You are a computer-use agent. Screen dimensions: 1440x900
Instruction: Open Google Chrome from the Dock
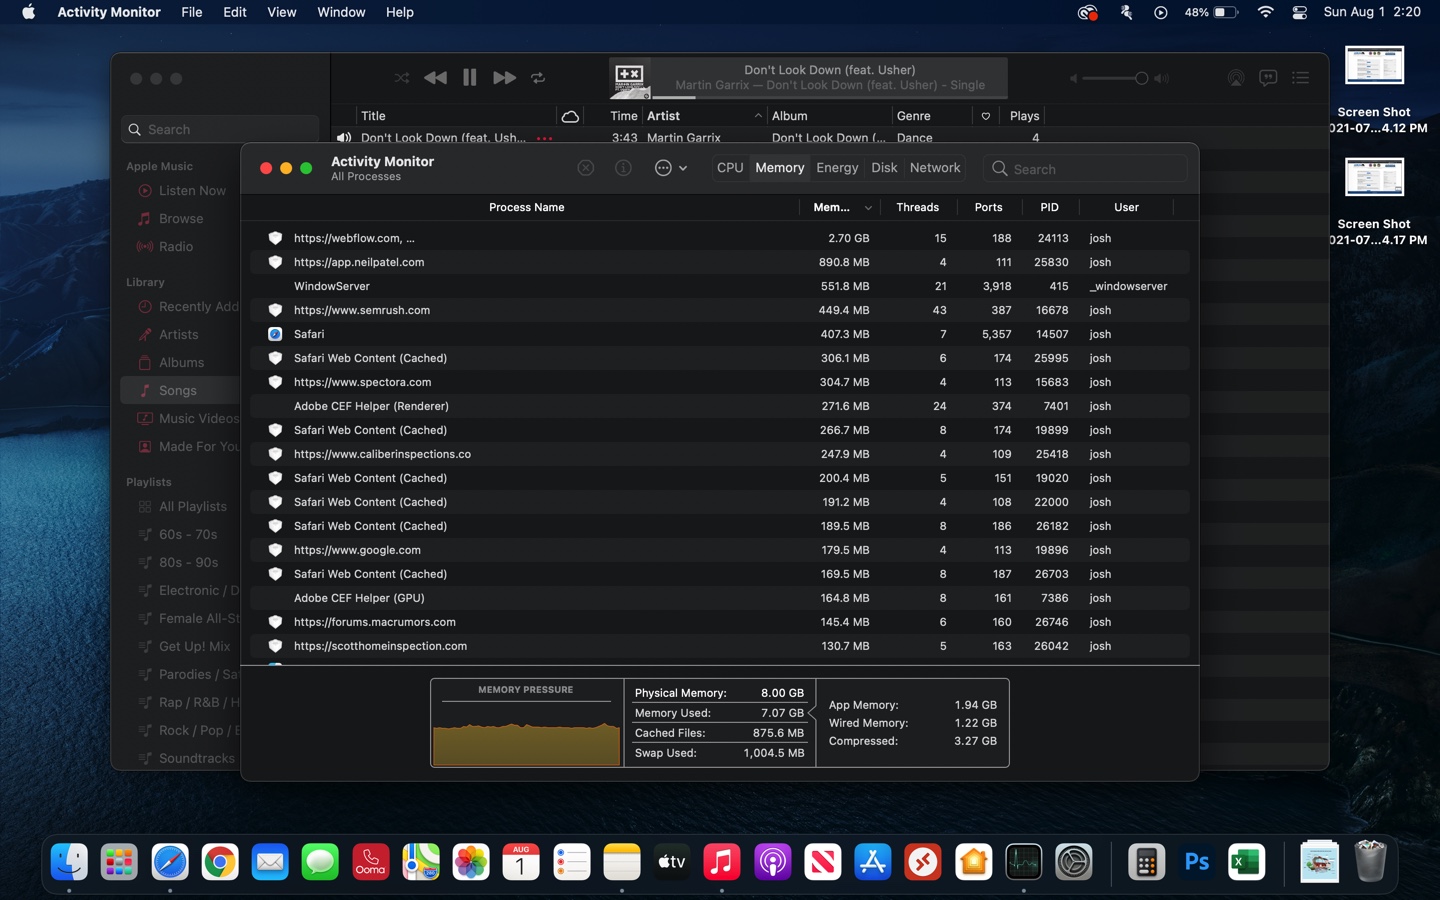(220, 862)
